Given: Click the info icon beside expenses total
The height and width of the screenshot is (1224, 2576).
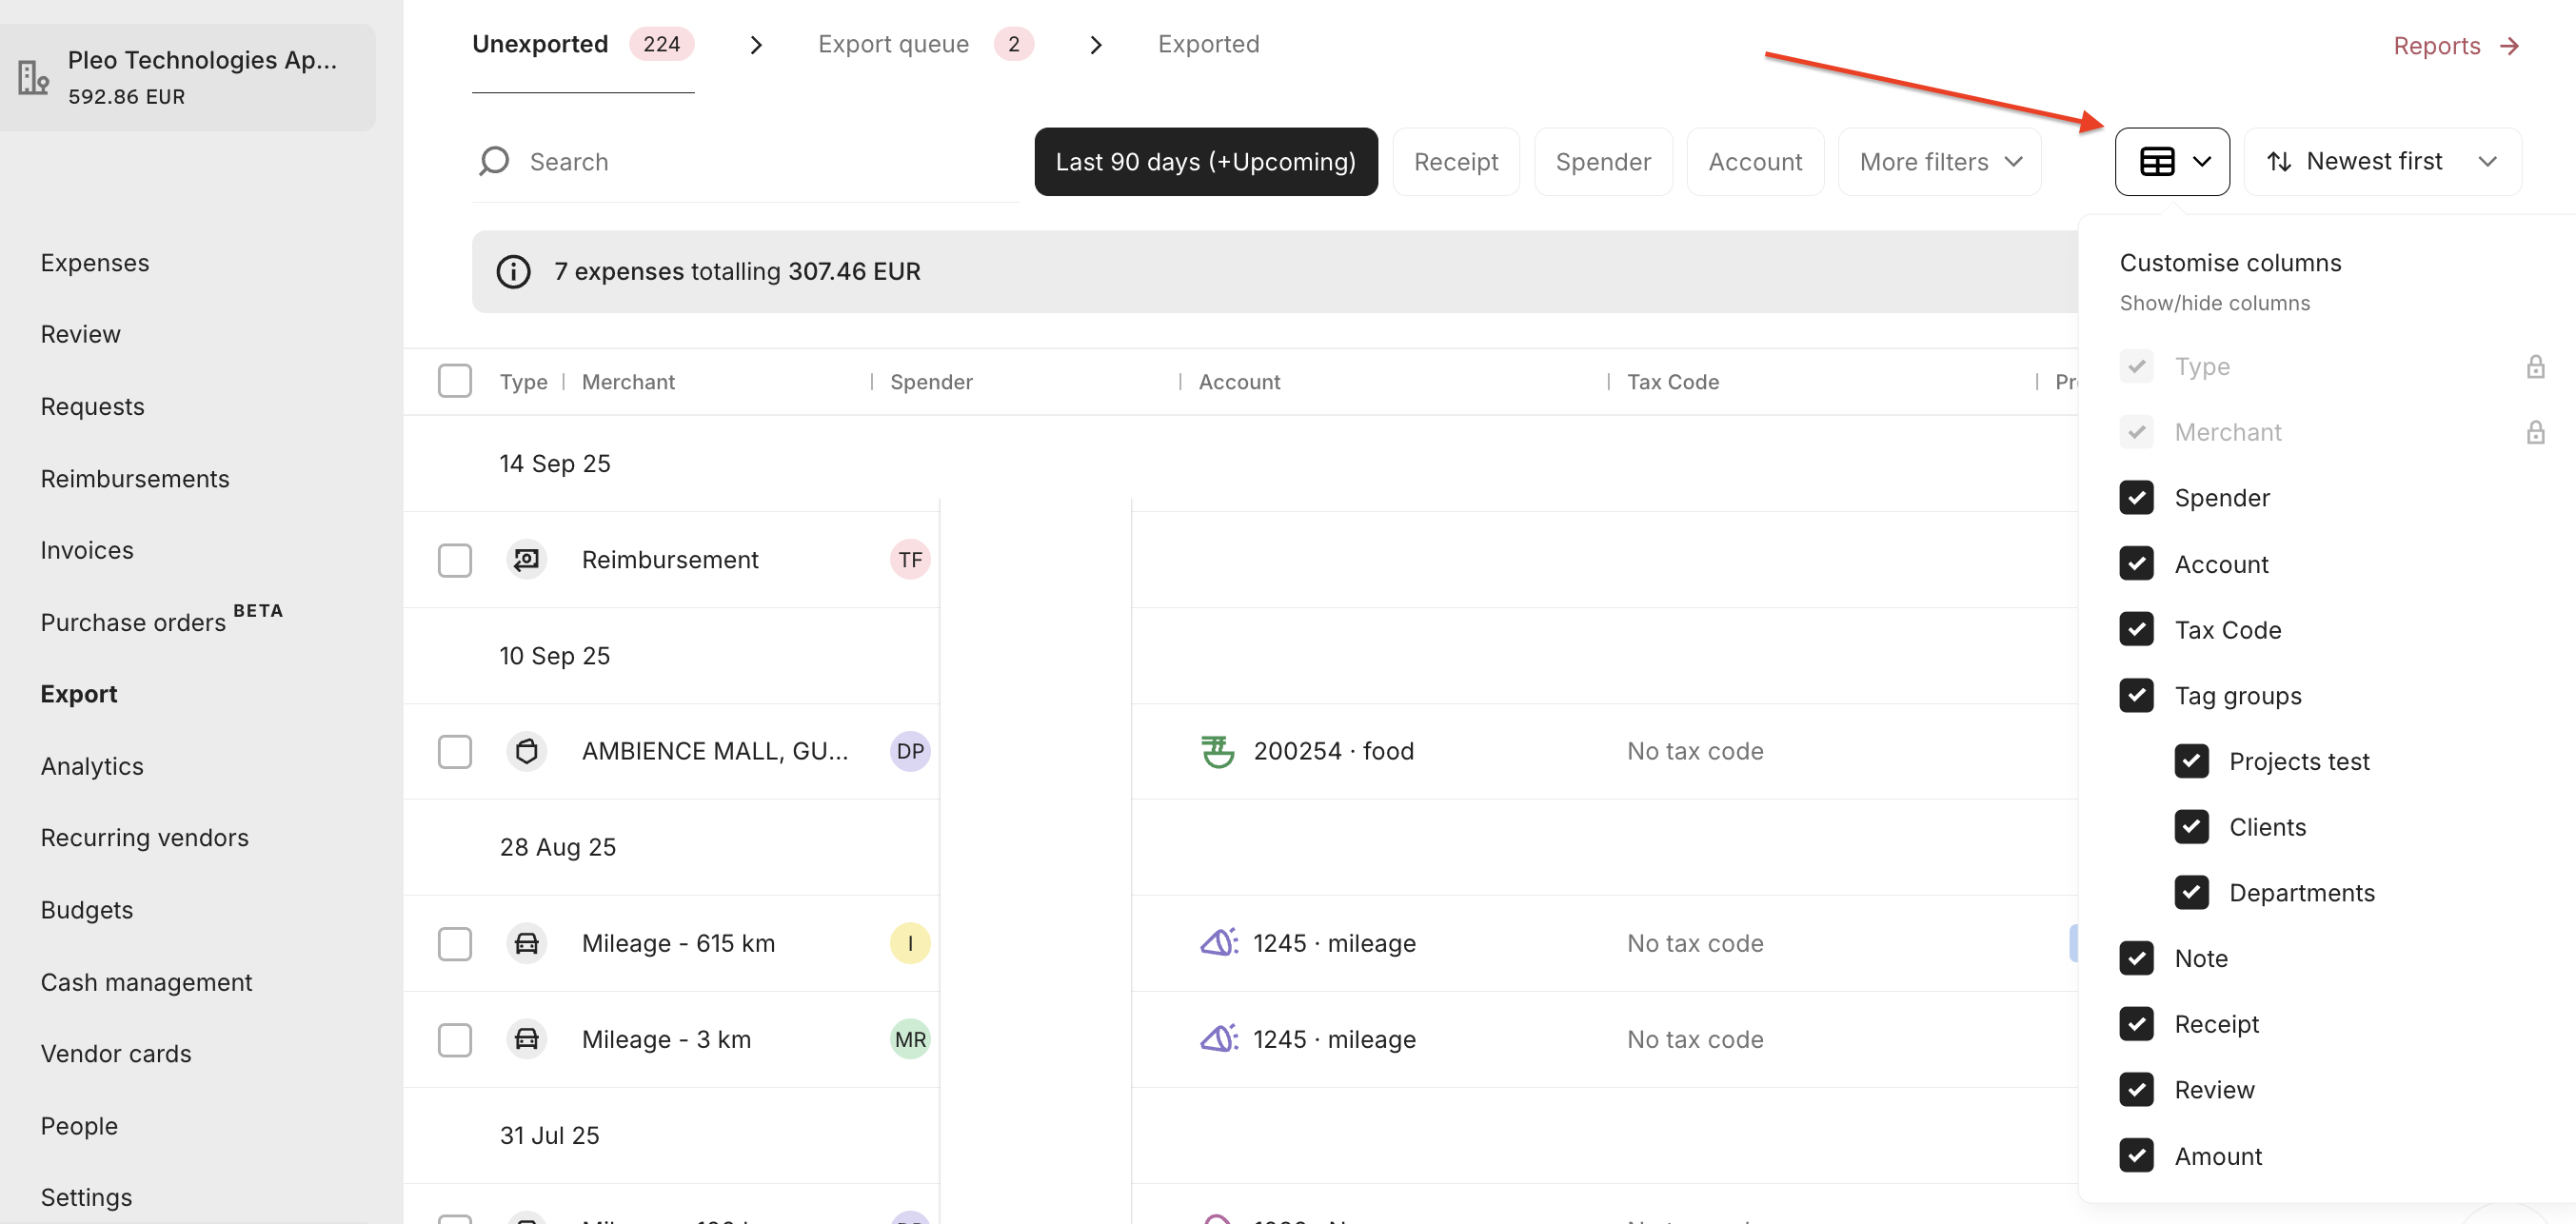Looking at the screenshot, I should [x=513, y=271].
